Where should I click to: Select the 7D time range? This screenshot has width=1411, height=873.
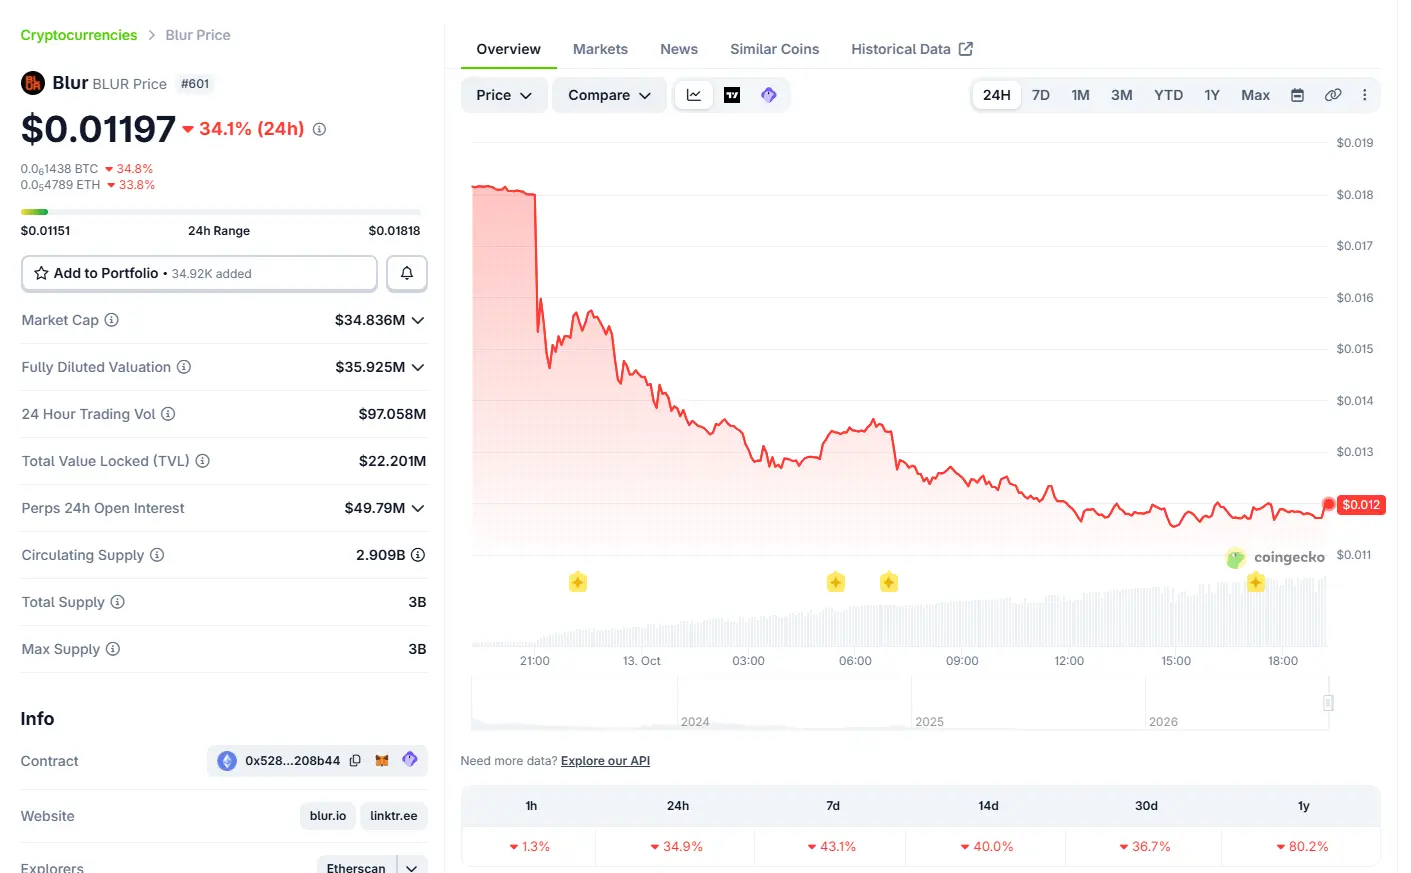pyautogui.click(x=1041, y=95)
